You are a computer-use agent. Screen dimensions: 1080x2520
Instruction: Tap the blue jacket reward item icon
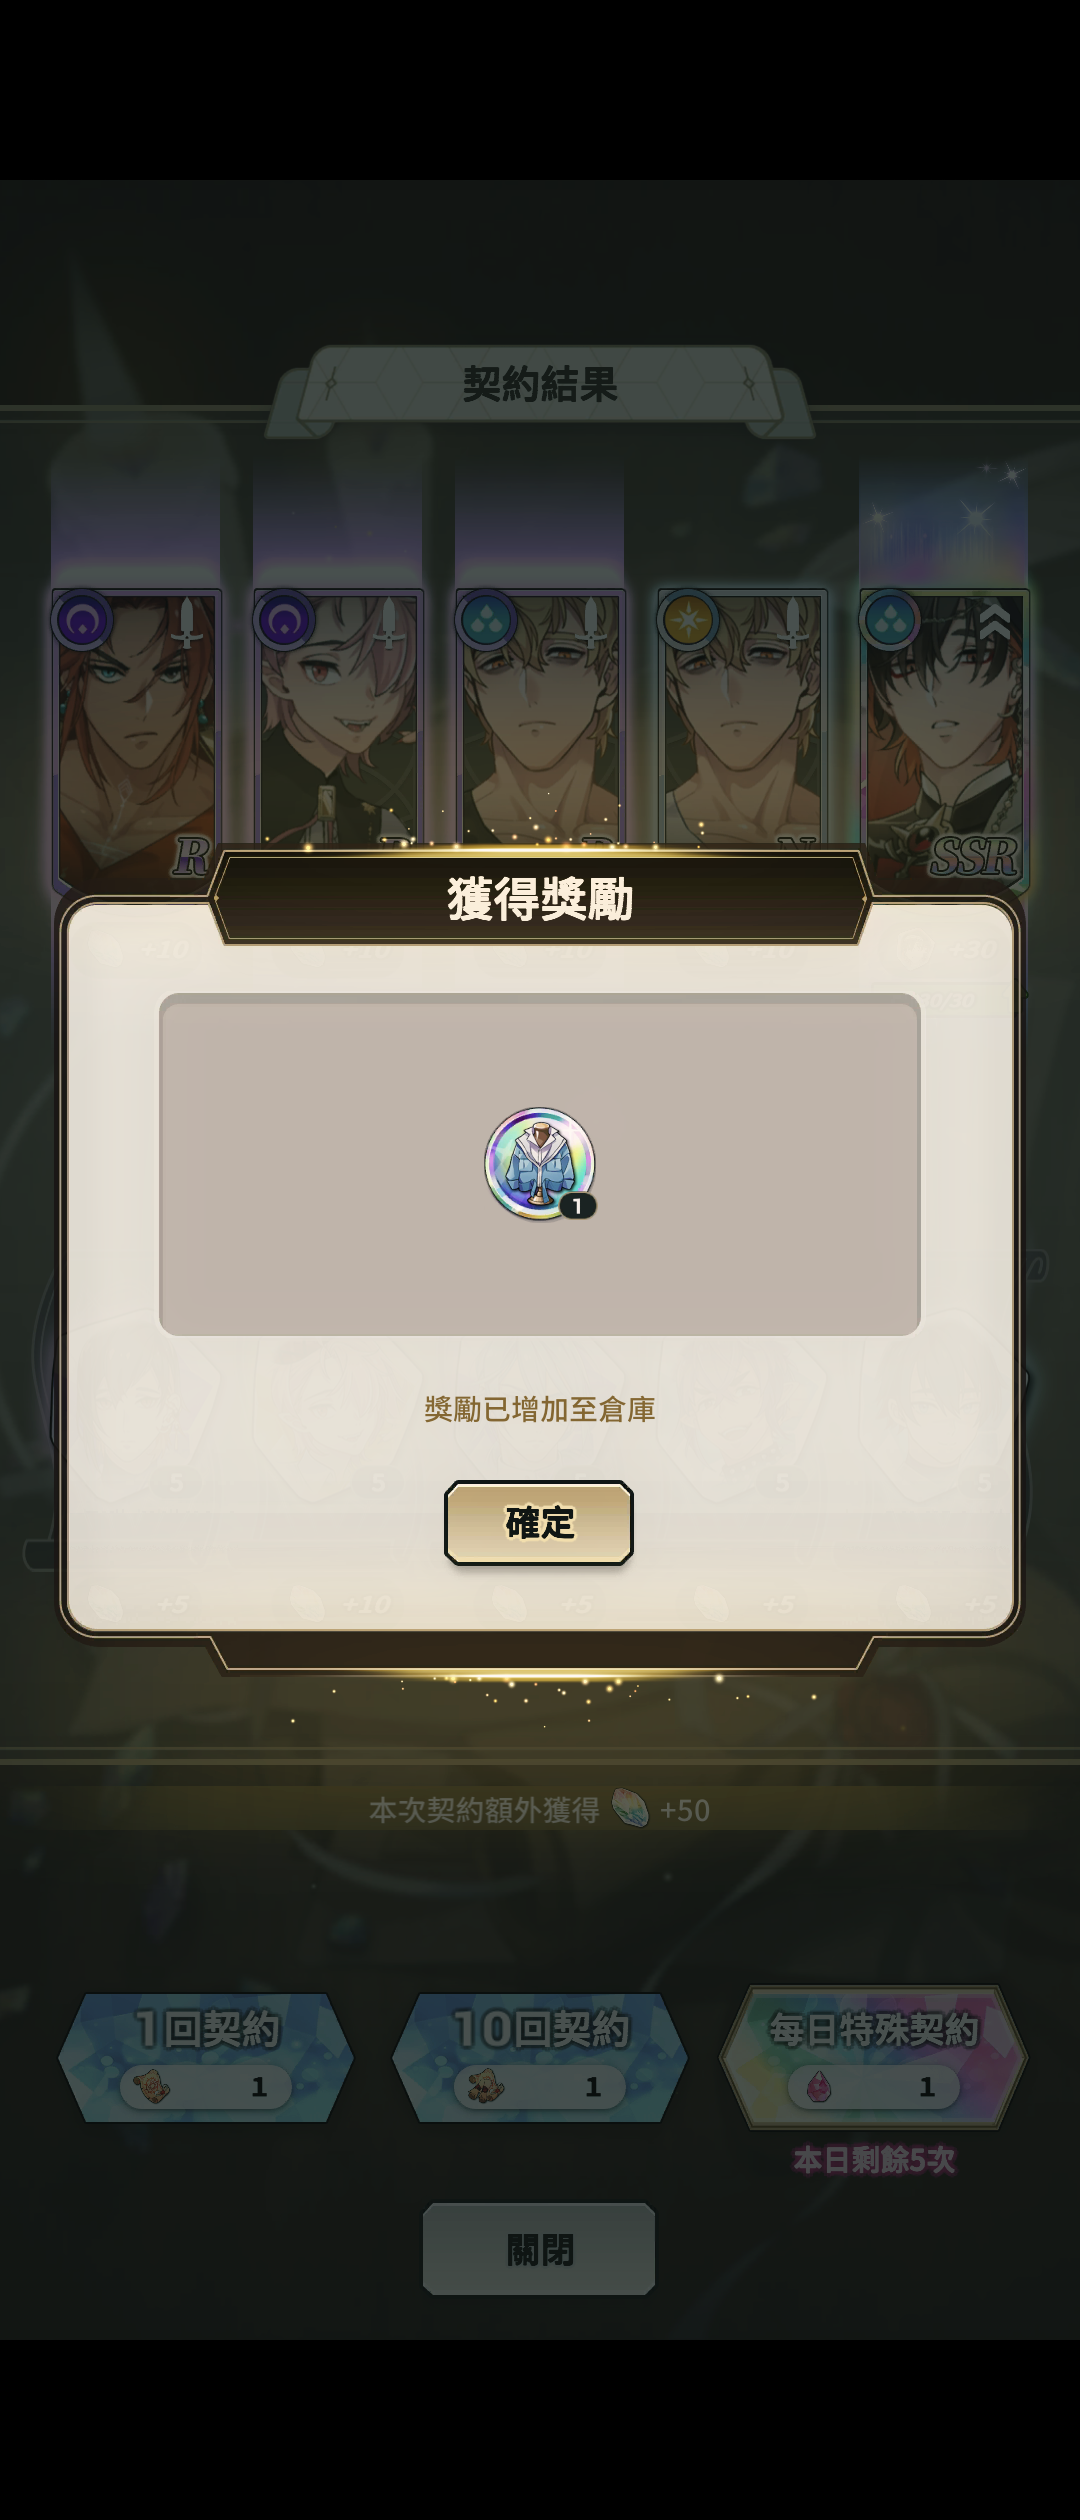[x=540, y=1163]
